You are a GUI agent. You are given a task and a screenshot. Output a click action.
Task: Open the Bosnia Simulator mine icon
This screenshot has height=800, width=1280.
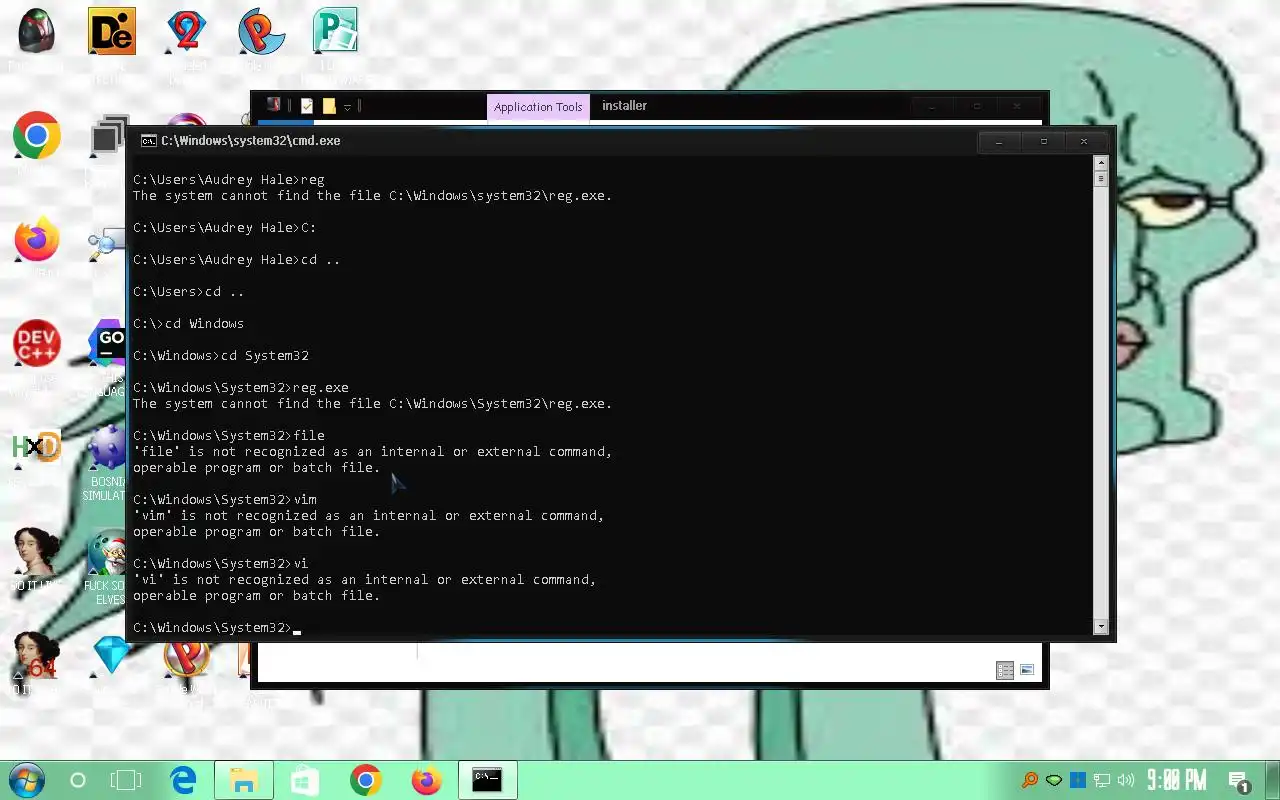pyautogui.click(x=107, y=449)
